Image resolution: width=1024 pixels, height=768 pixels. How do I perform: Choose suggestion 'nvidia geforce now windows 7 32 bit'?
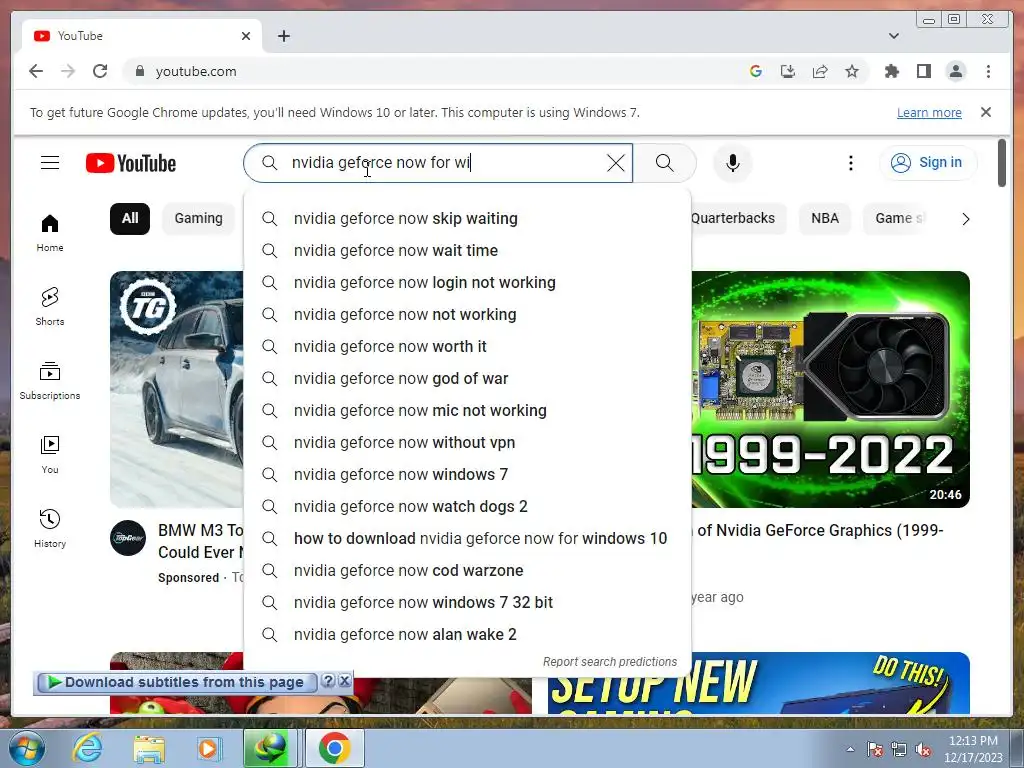coord(467,602)
